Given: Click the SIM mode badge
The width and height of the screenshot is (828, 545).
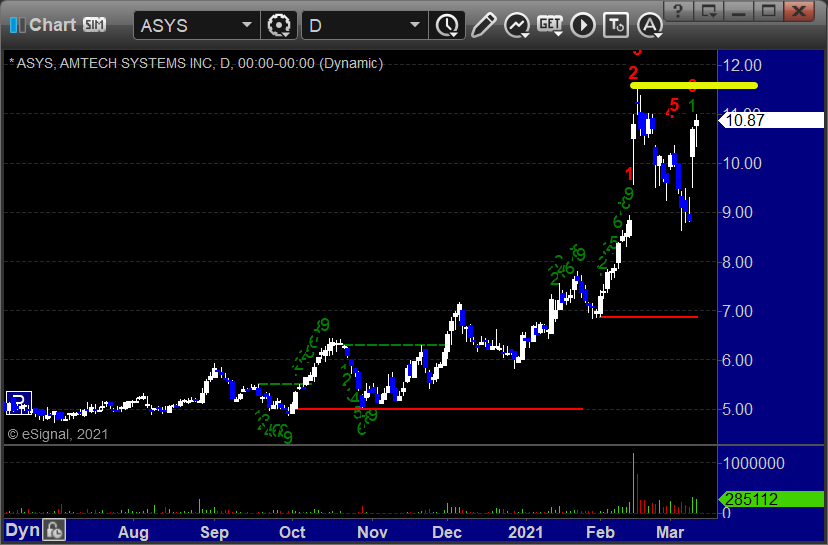Looking at the screenshot, I should pos(95,25).
